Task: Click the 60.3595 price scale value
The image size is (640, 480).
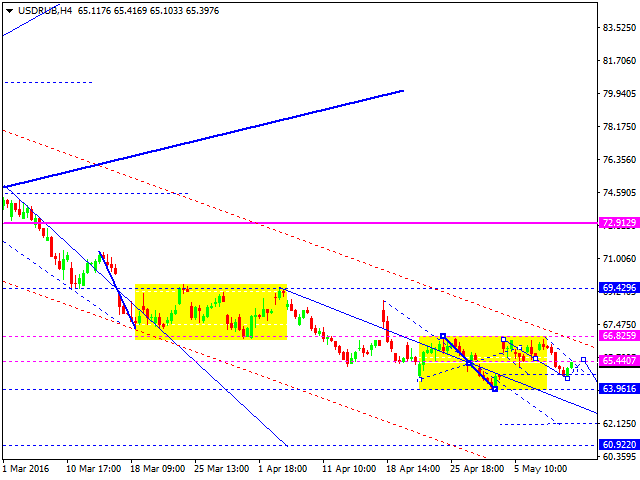Action: coord(619,456)
